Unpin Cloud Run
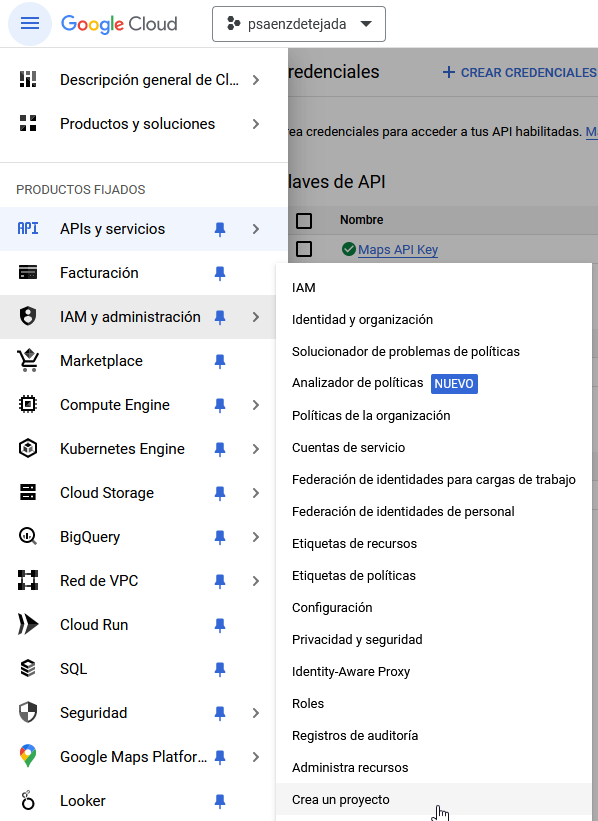This screenshot has width=598, height=821. (x=220, y=625)
